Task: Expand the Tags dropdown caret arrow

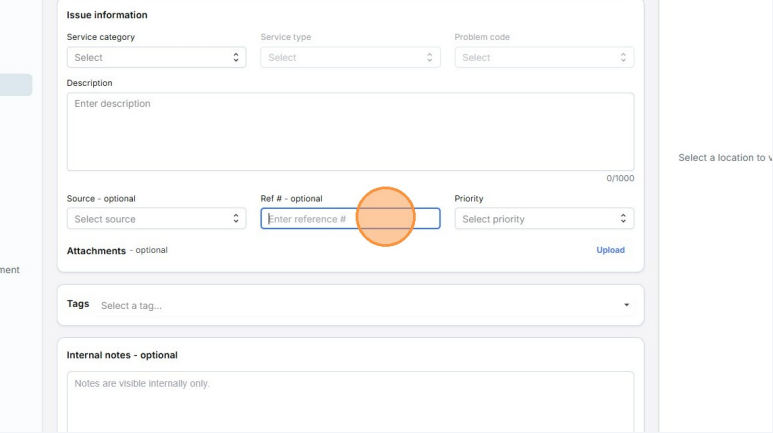Action: [x=626, y=305]
